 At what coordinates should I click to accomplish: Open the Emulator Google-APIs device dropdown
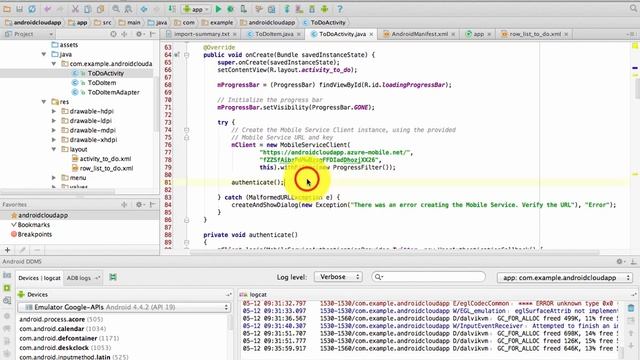[124, 307]
